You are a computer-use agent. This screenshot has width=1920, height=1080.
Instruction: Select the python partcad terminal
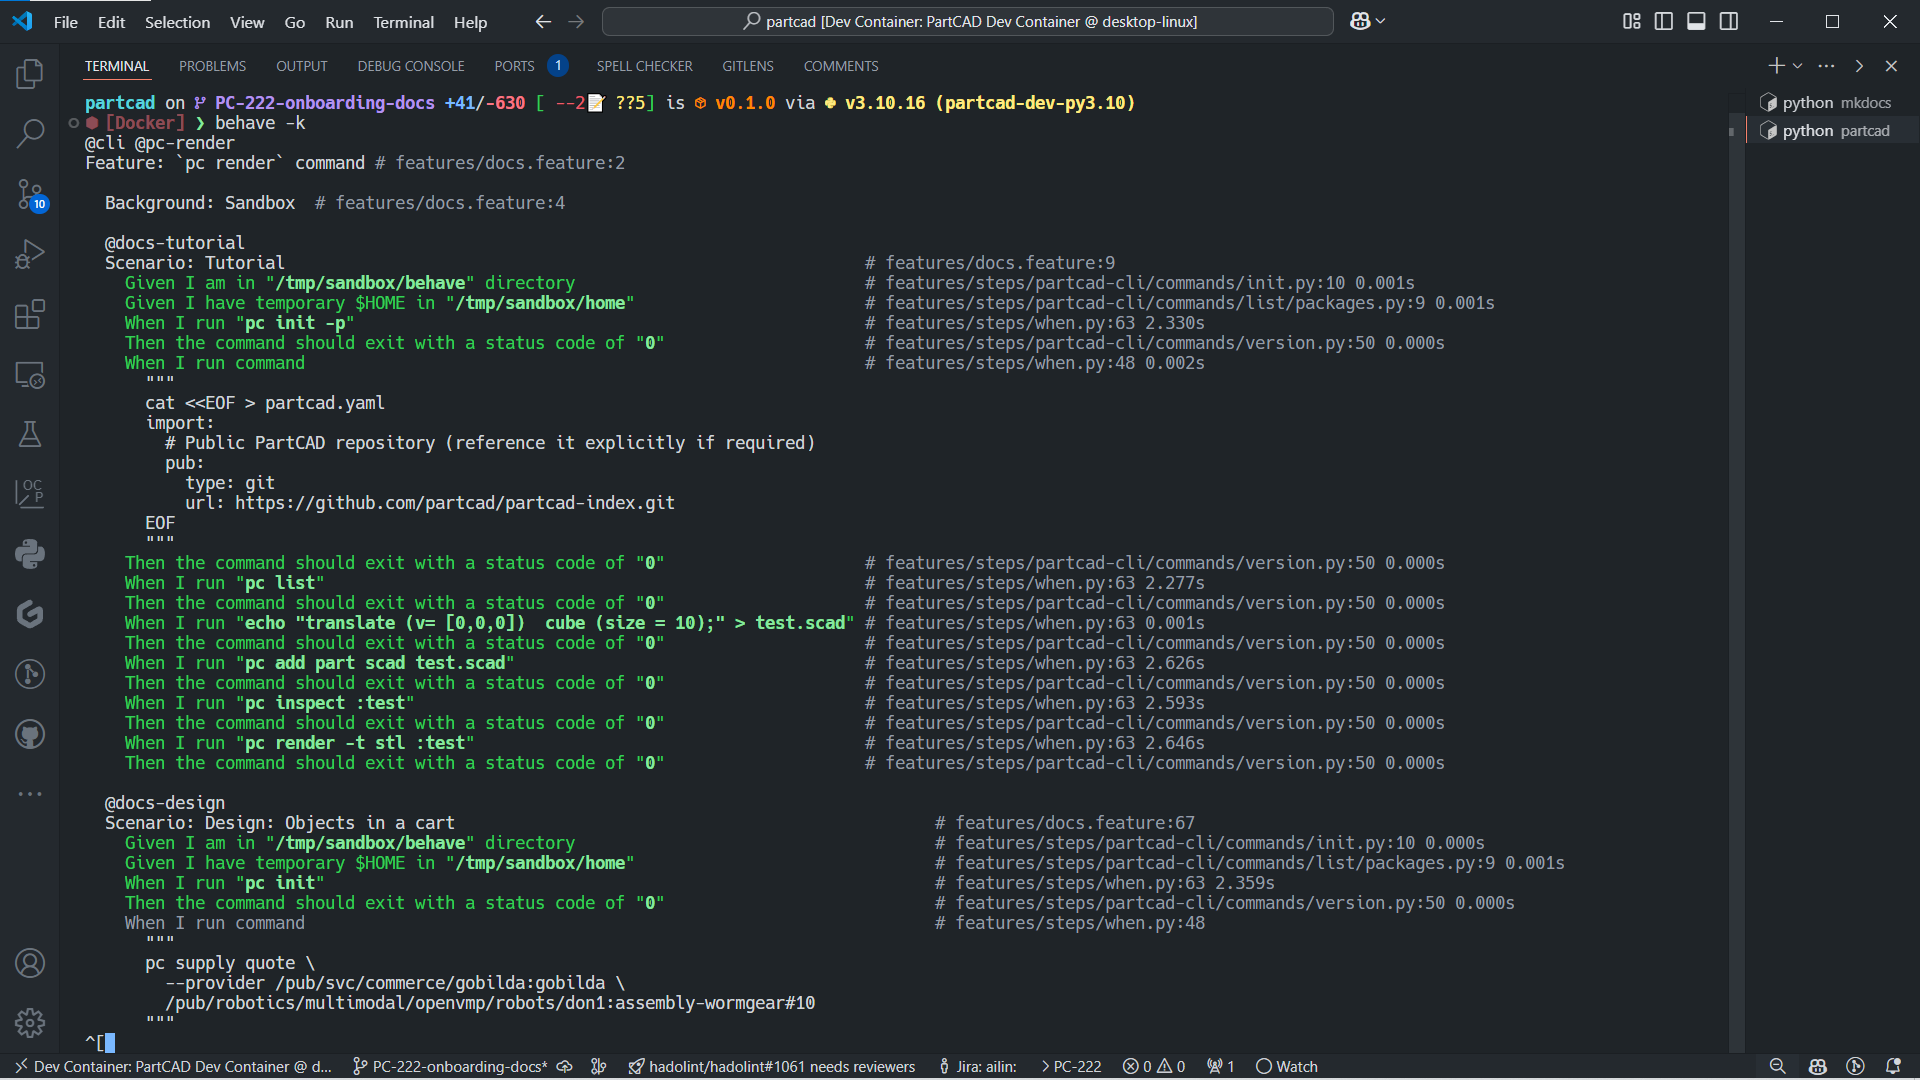(1834, 131)
